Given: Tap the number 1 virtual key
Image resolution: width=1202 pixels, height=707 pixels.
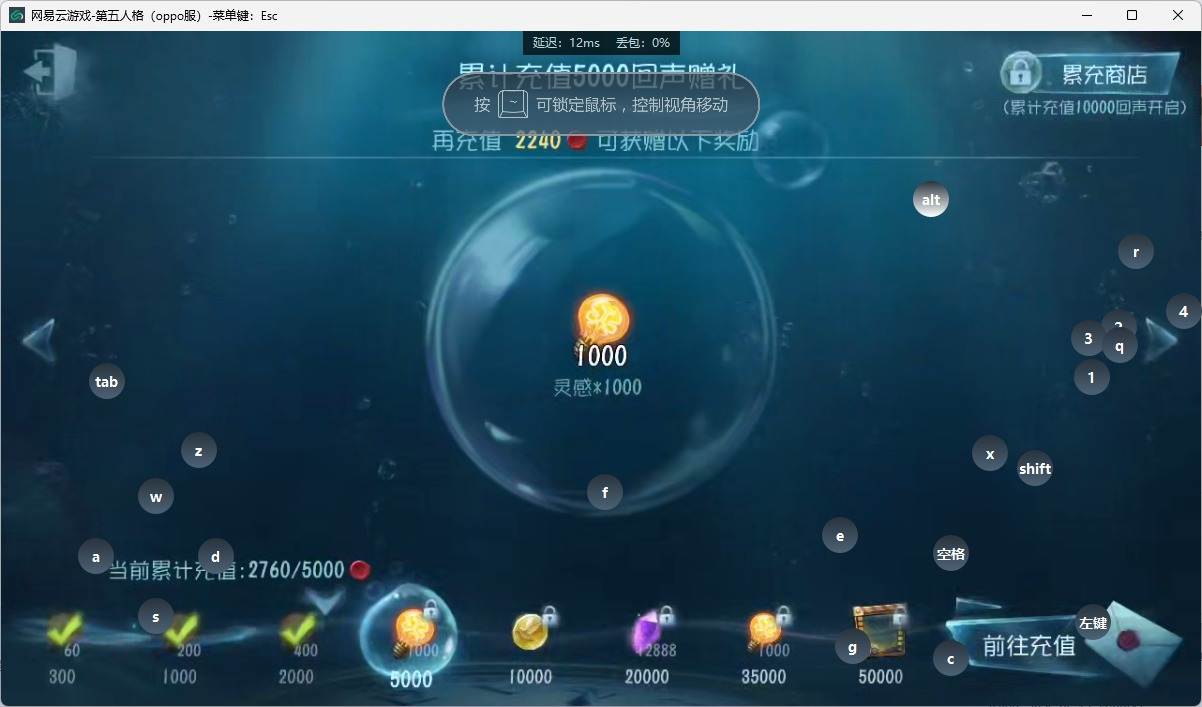Looking at the screenshot, I should pos(1092,377).
